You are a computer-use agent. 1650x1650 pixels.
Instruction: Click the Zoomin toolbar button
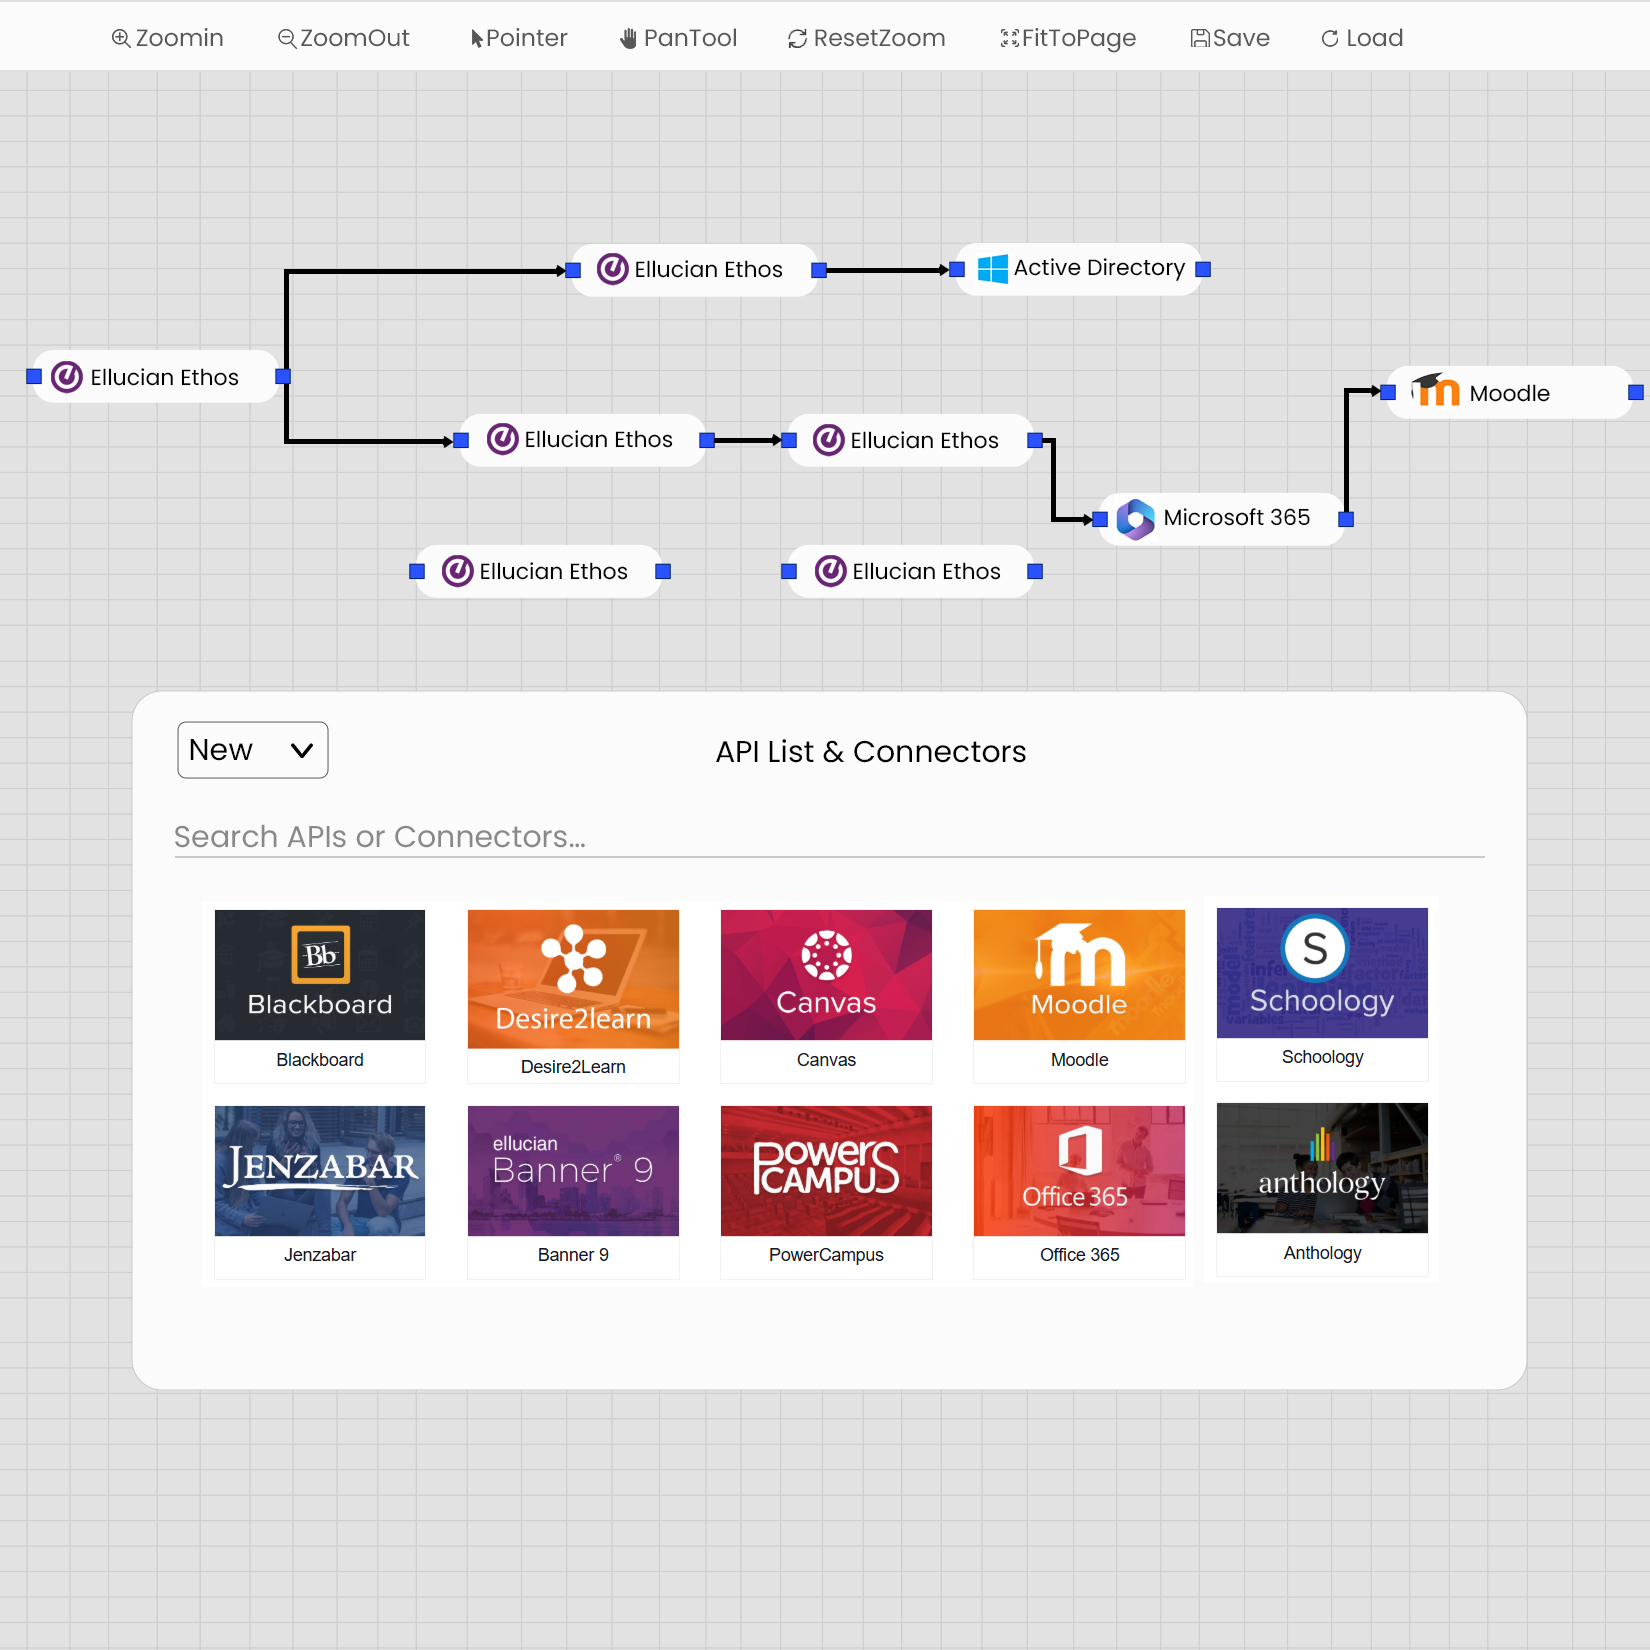pos(167,38)
